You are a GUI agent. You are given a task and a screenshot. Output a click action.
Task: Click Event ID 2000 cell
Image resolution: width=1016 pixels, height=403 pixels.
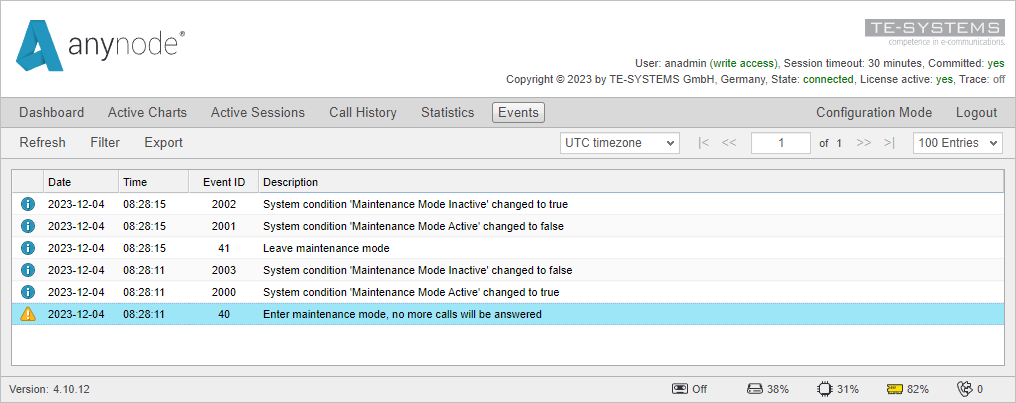coord(224,292)
